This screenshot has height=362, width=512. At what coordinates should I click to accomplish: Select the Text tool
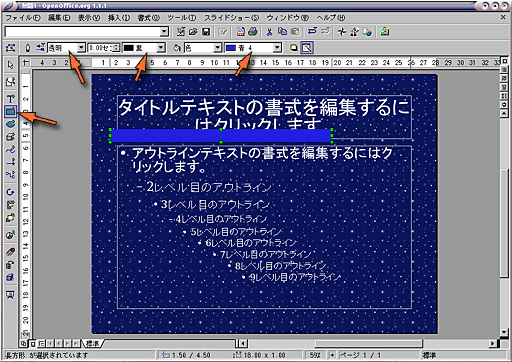click(x=10, y=99)
